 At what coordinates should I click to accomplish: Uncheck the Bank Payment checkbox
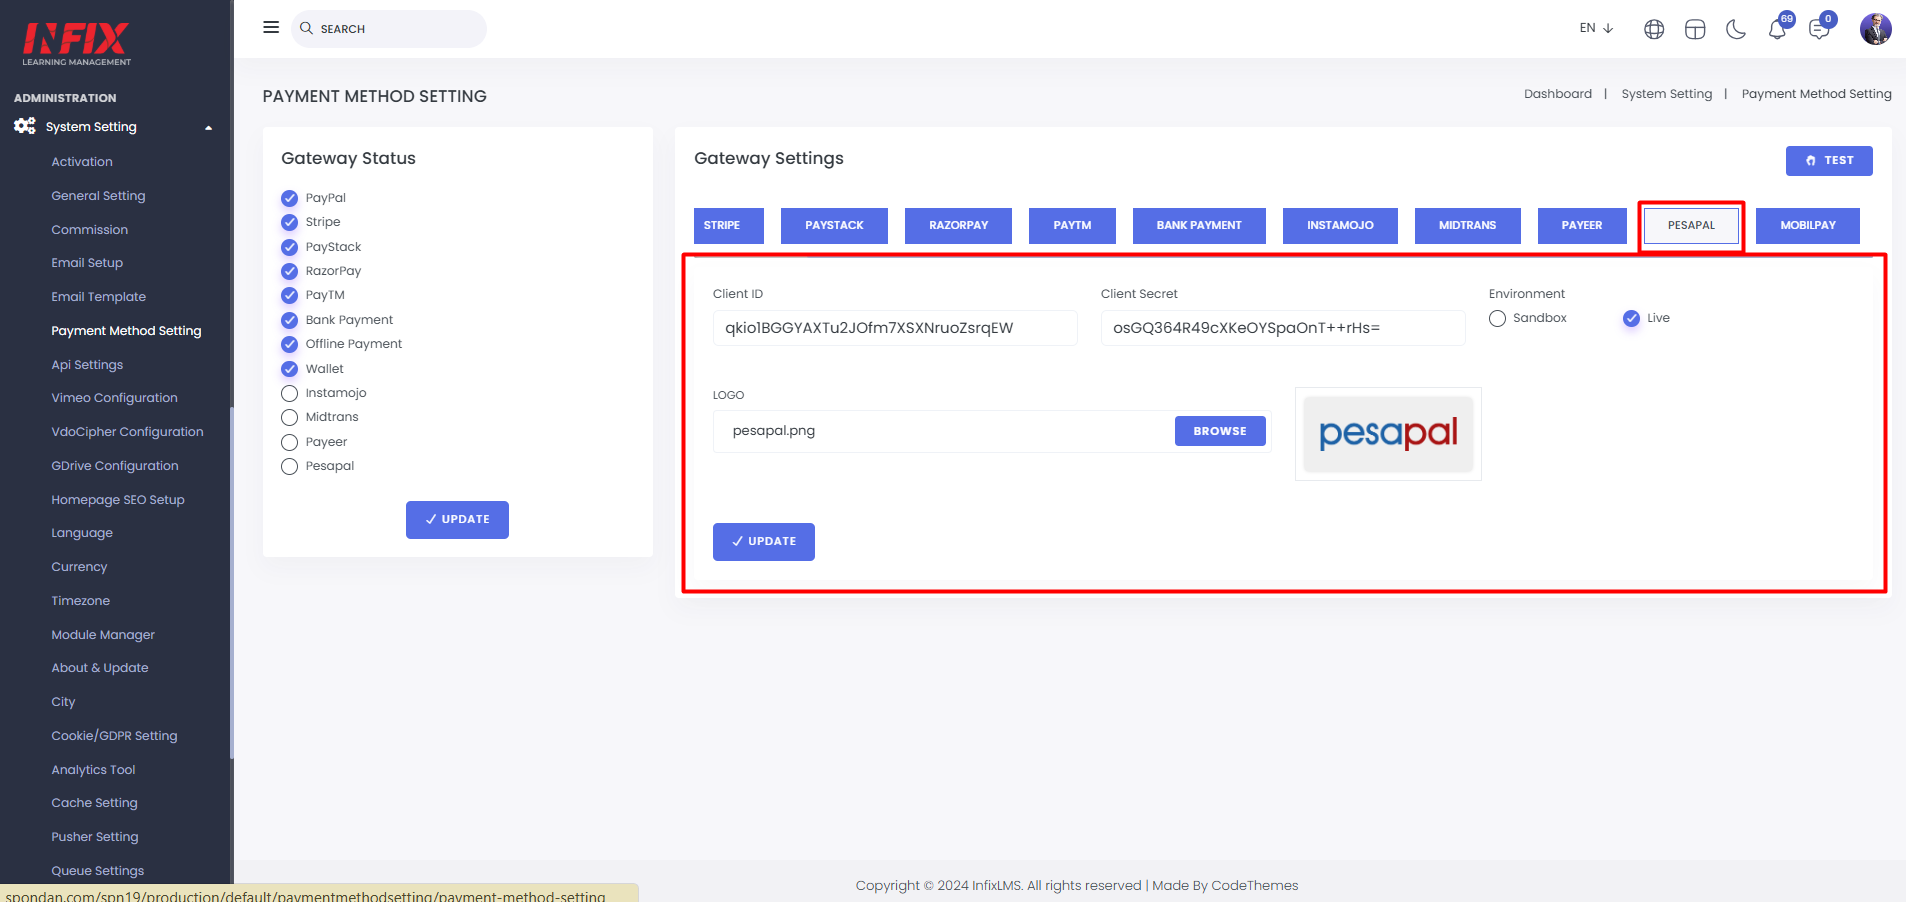click(289, 320)
